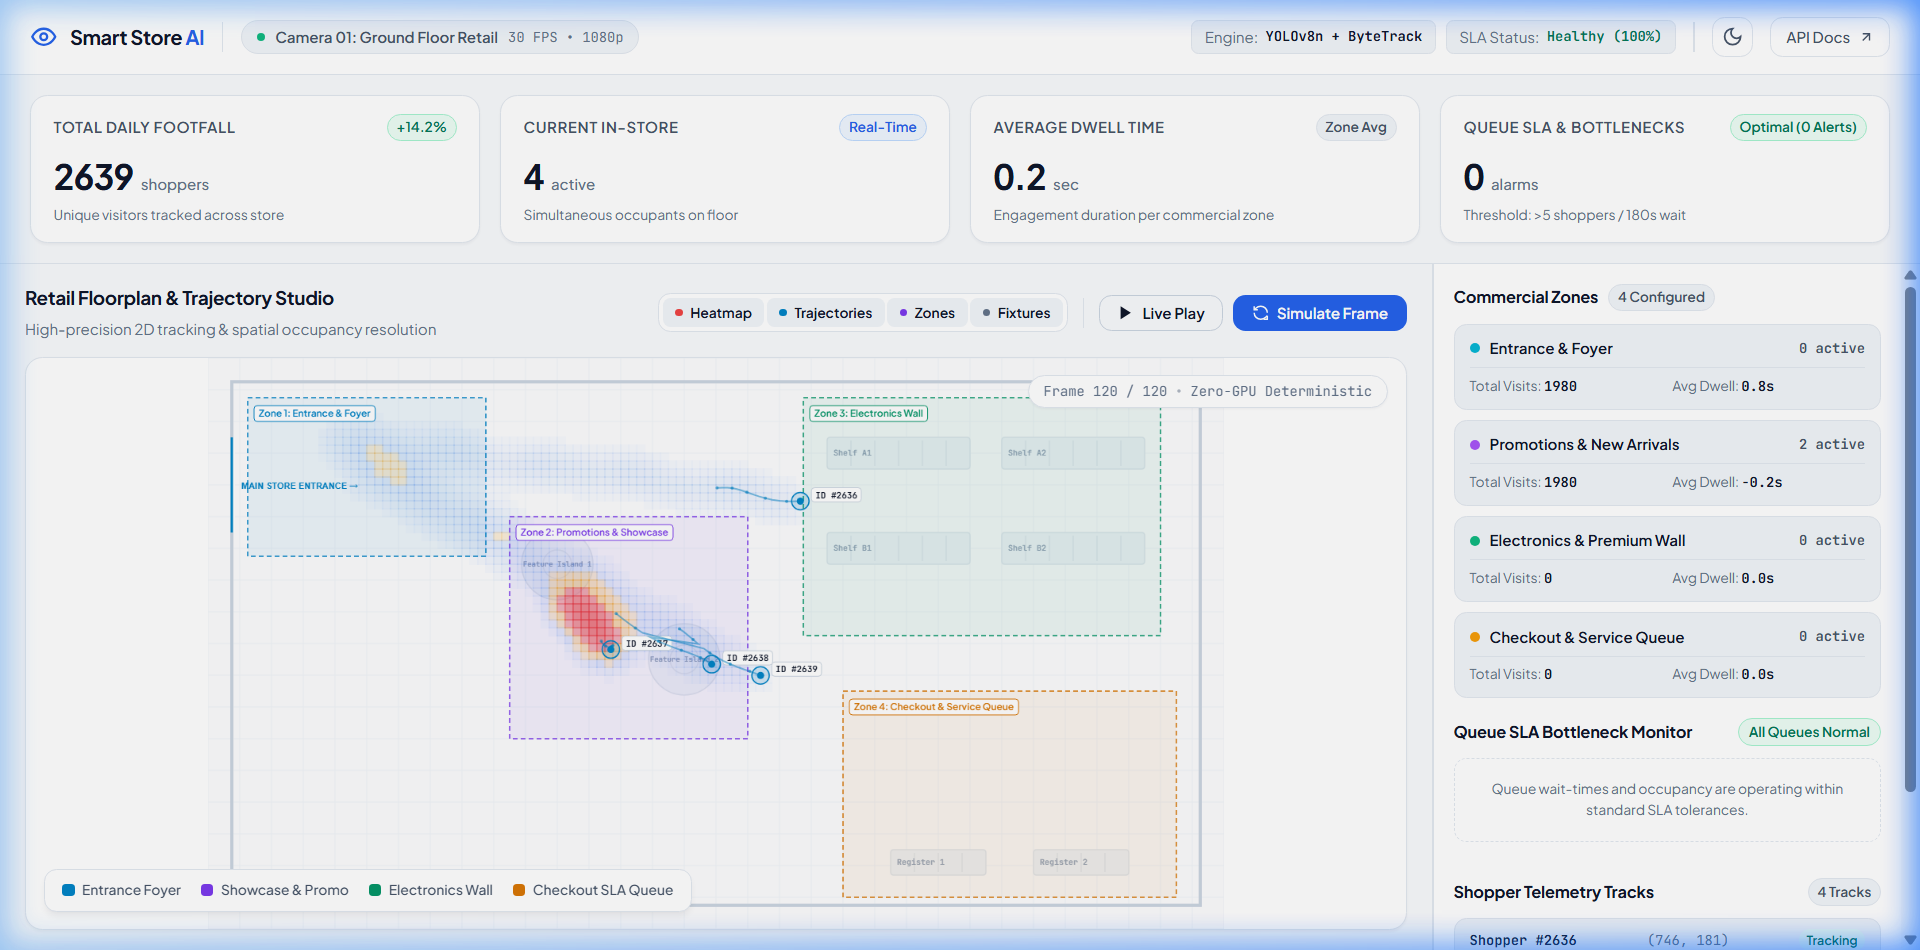
Task: Click Engine YOLOv8n + ByteTrack badge
Action: point(1313,37)
